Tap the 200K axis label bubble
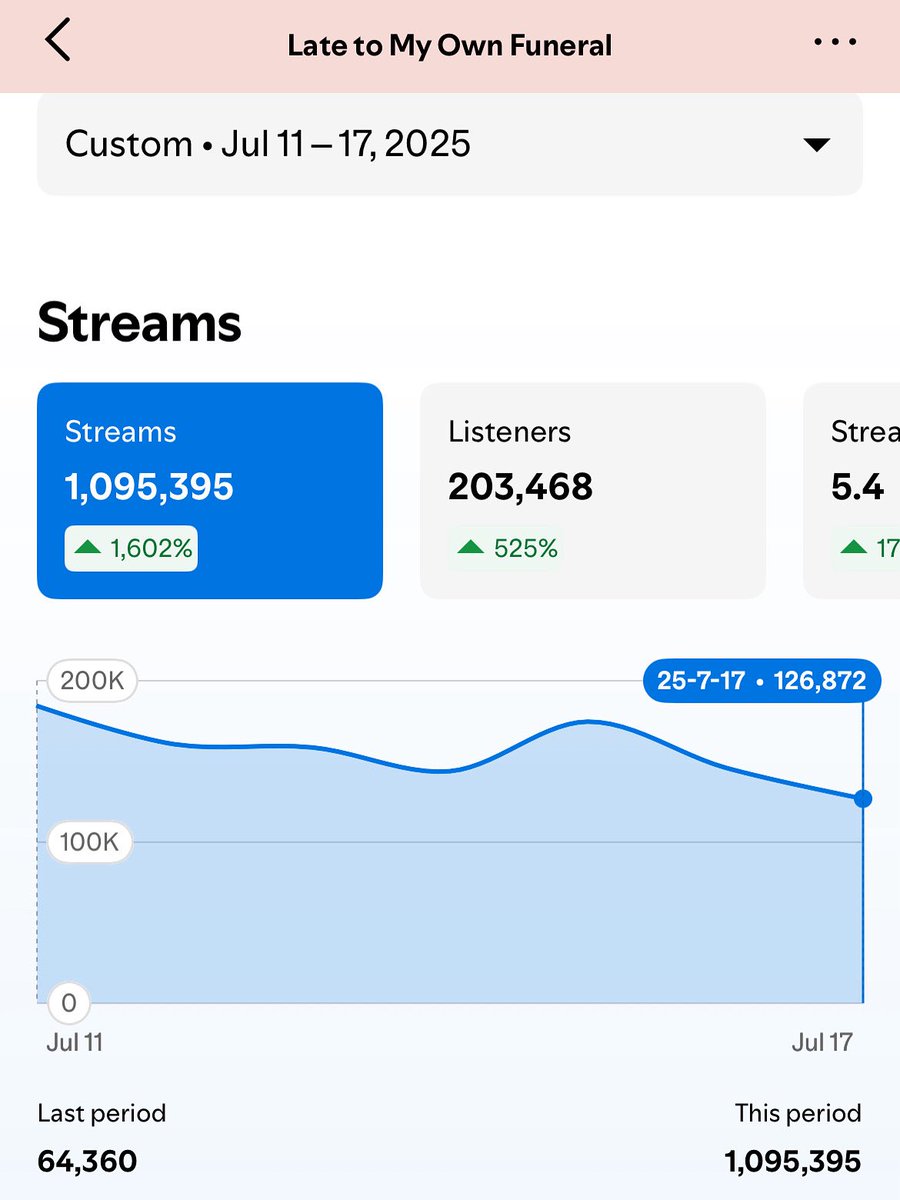This screenshot has width=900, height=1200. (91, 681)
